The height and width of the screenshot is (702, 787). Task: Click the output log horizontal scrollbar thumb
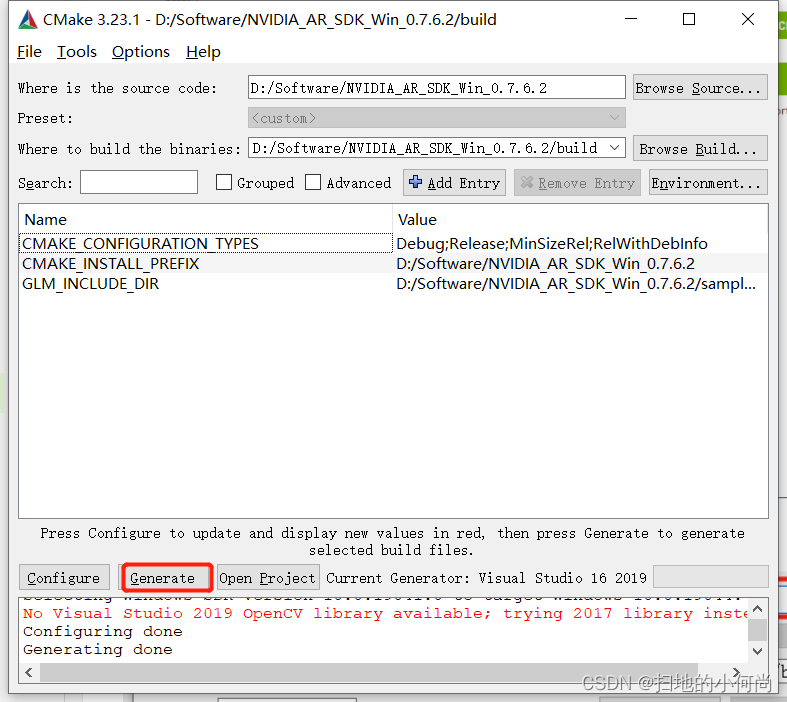[x=369, y=672]
